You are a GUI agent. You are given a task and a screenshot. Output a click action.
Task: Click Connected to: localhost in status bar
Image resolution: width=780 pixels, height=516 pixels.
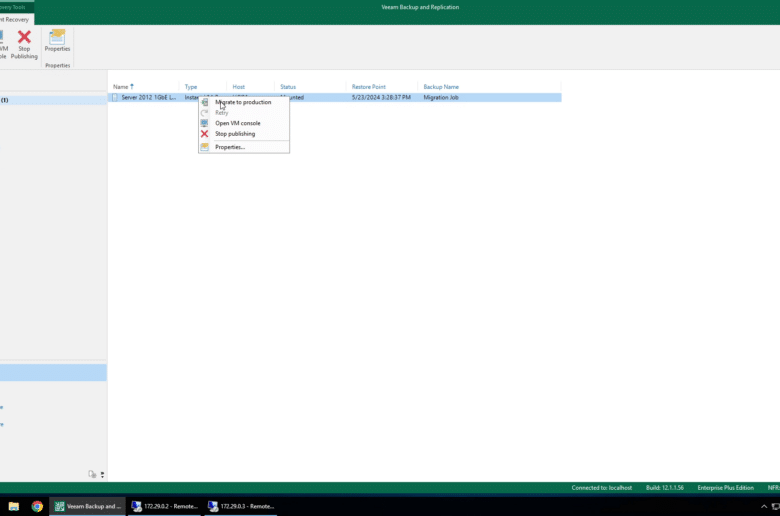point(601,488)
